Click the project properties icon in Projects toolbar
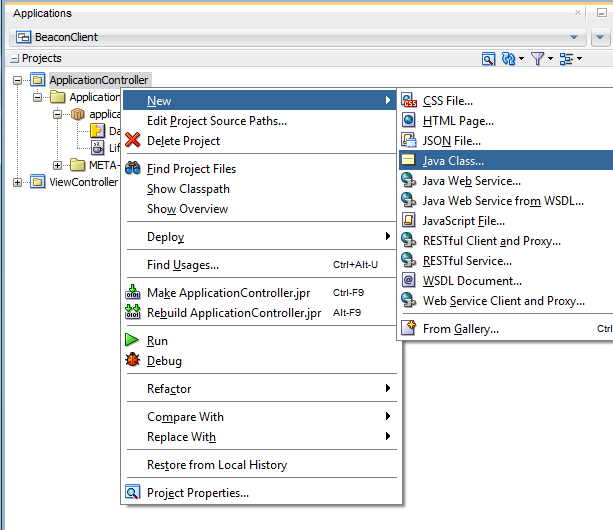This screenshot has height=530, width=613. tap(488, 59)
